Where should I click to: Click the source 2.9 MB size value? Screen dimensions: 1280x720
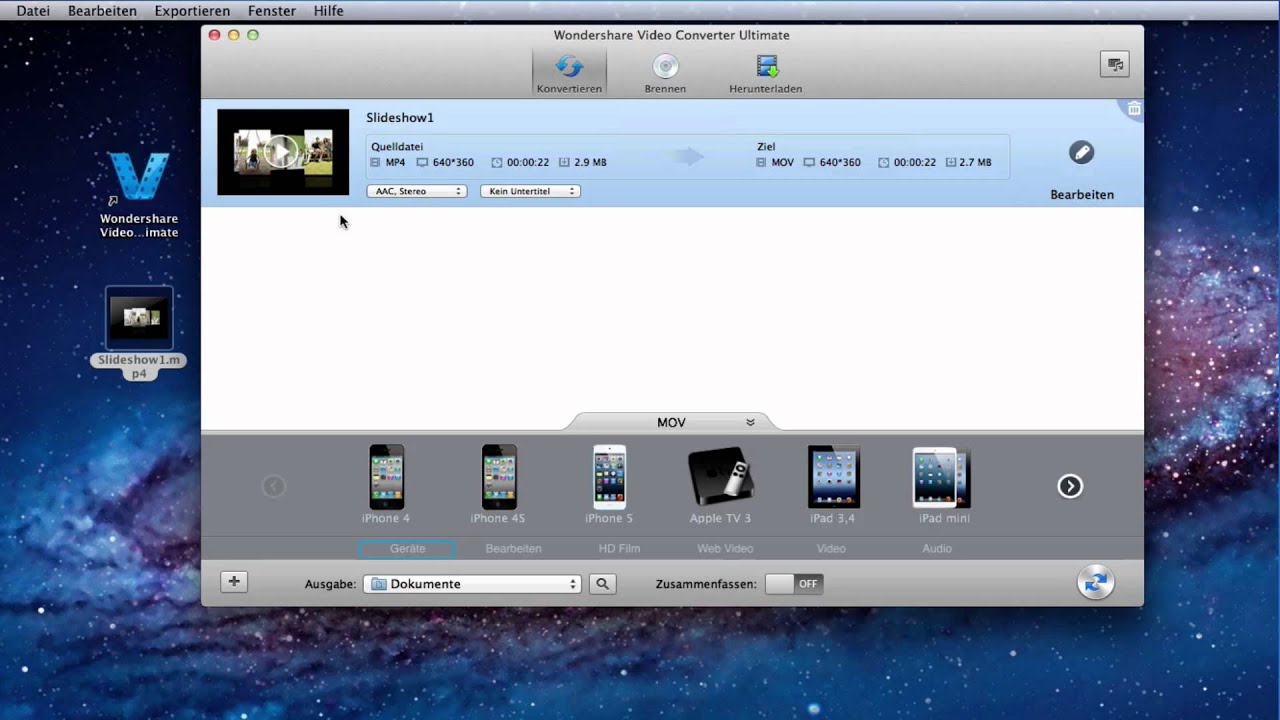click(x=590, y=162)
